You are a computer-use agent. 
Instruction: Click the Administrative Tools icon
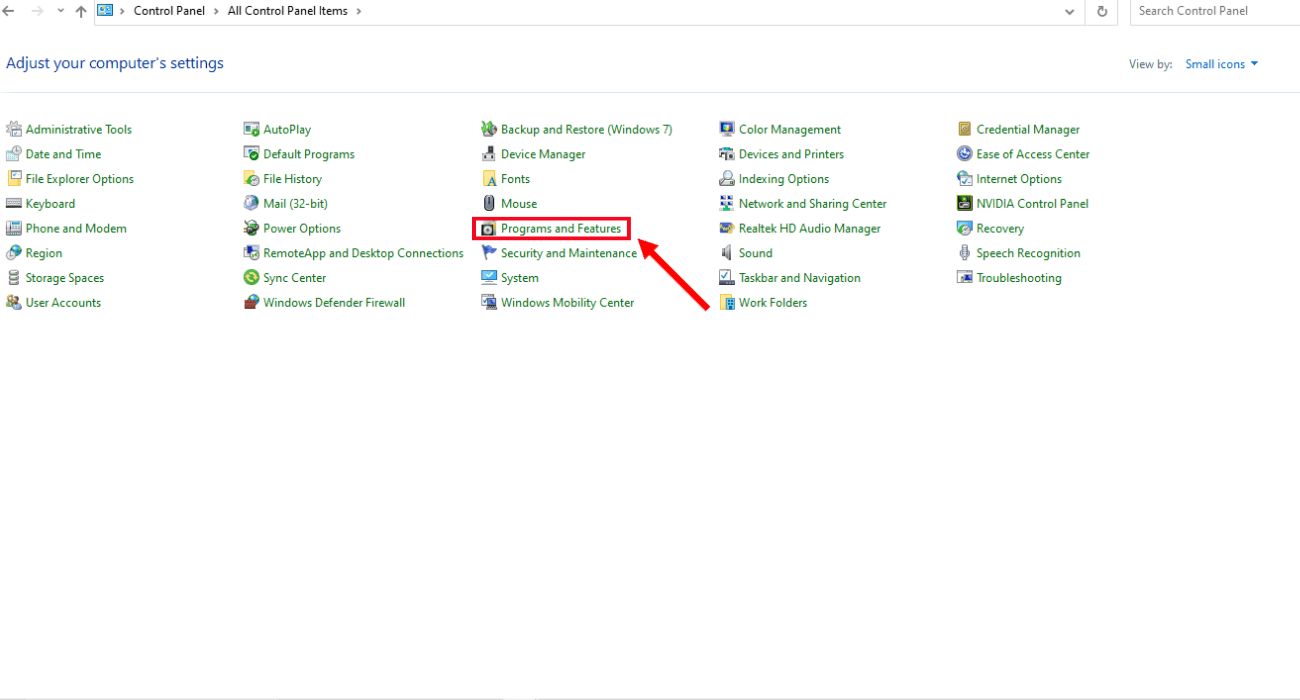pyautogui.click(x=14, y=129)
